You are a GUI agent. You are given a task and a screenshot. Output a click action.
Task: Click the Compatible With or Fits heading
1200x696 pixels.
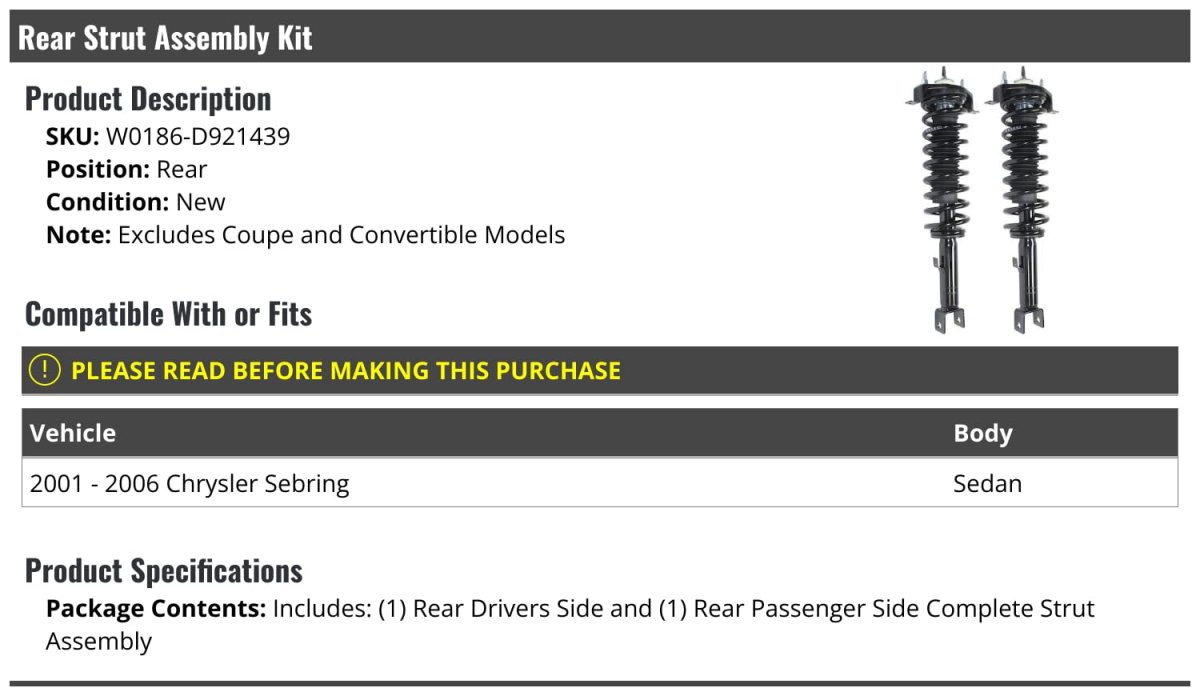click(x=168, y=314)
